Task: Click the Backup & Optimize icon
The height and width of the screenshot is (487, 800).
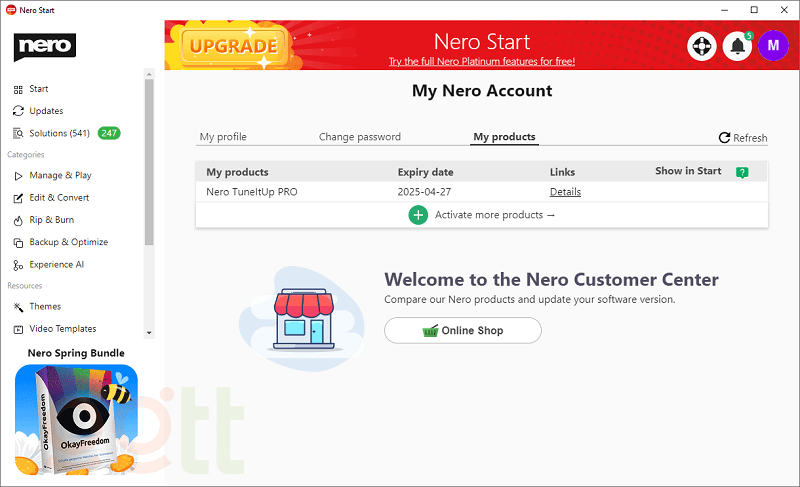Action: tap(18, 243)
